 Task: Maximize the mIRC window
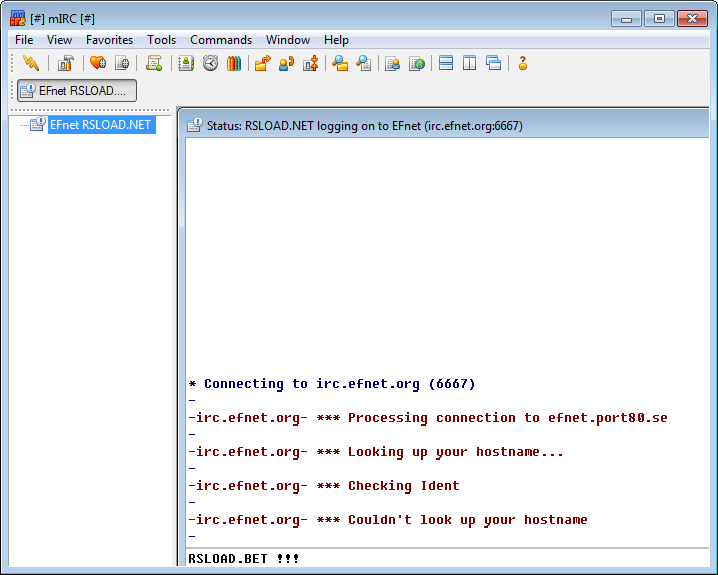(659, 19)
